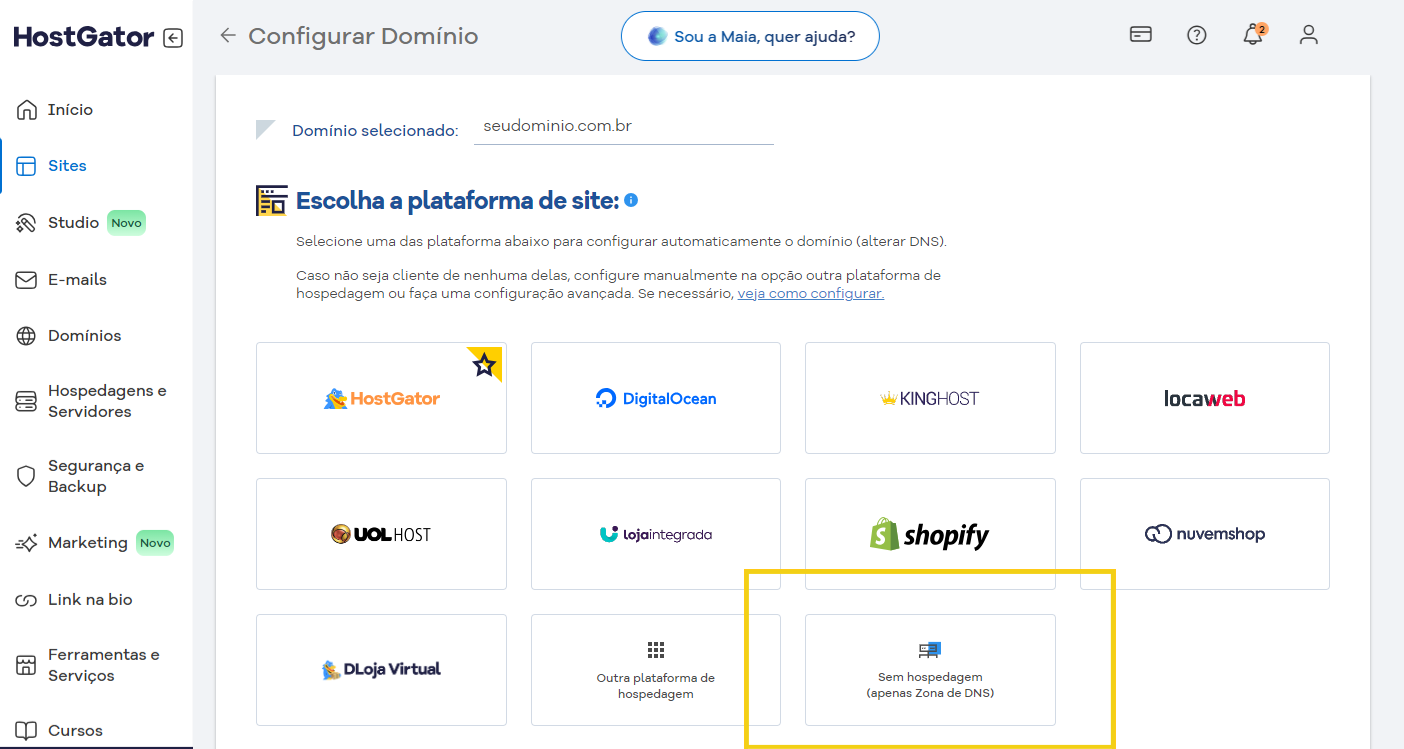Click the star badge on HostGator card
1404x749 pixels.
point(485,365)
